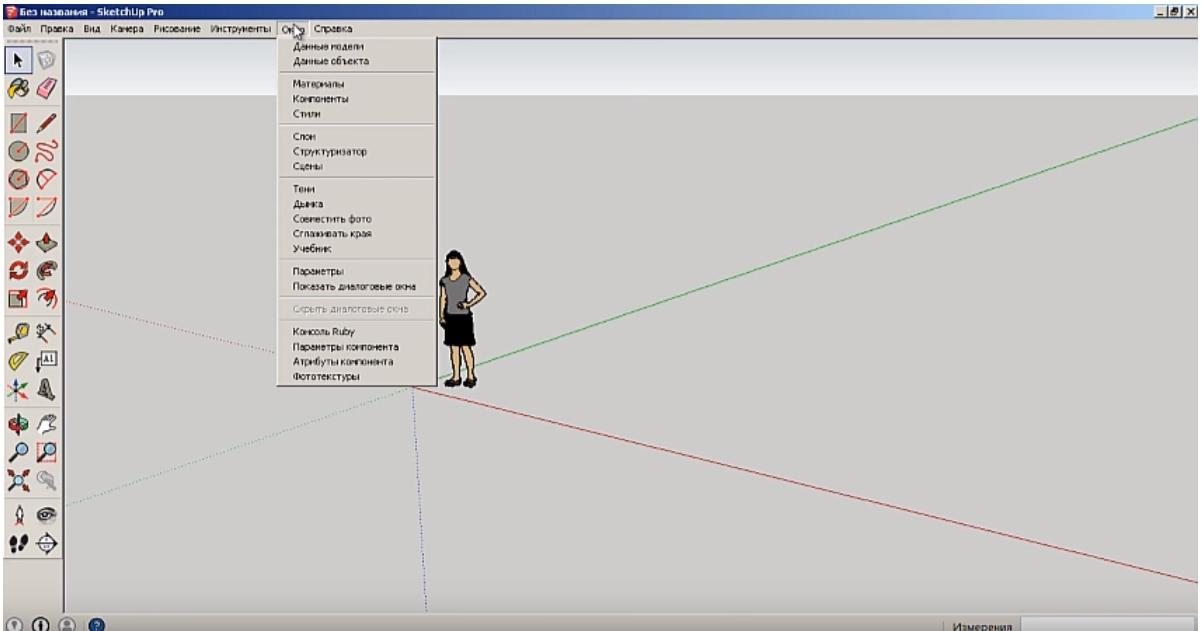
Task: Pick the Line pencil tool
Action: tap(47, 123)
